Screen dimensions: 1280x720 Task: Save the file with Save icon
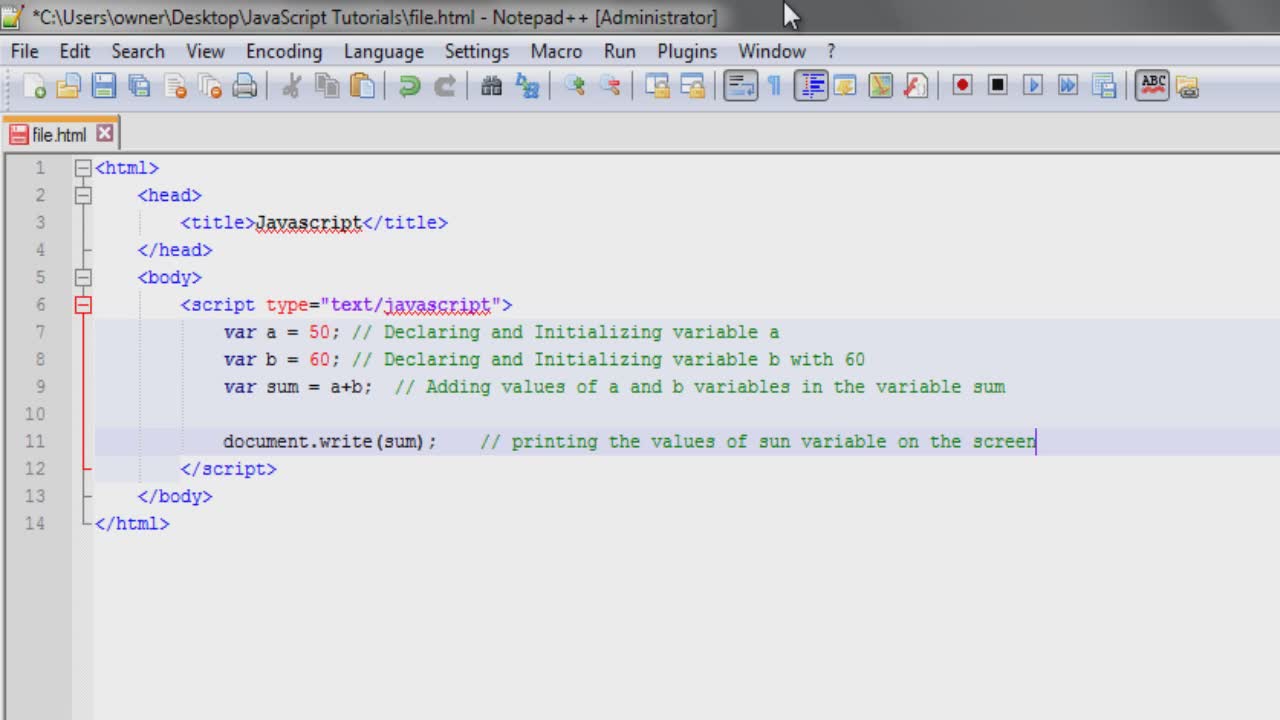[104, 86]
